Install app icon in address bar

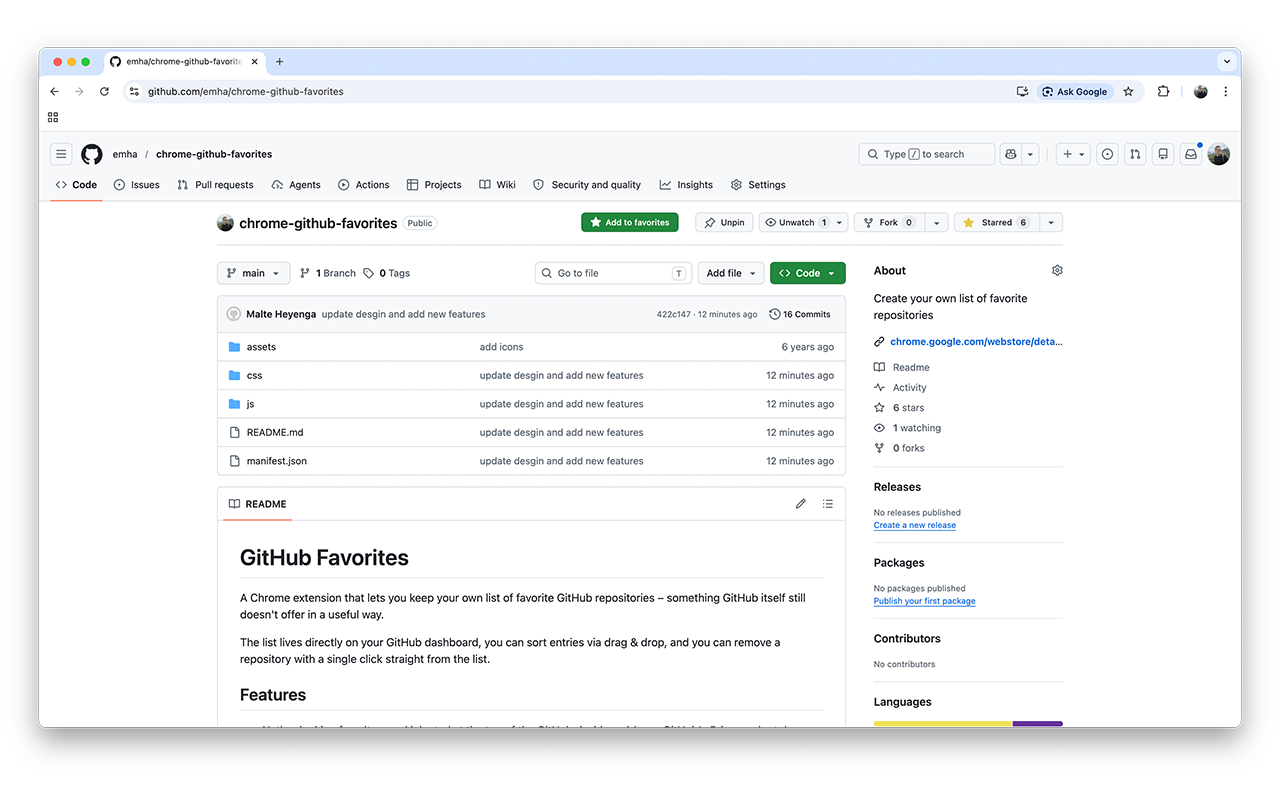tap(1022, 91)
